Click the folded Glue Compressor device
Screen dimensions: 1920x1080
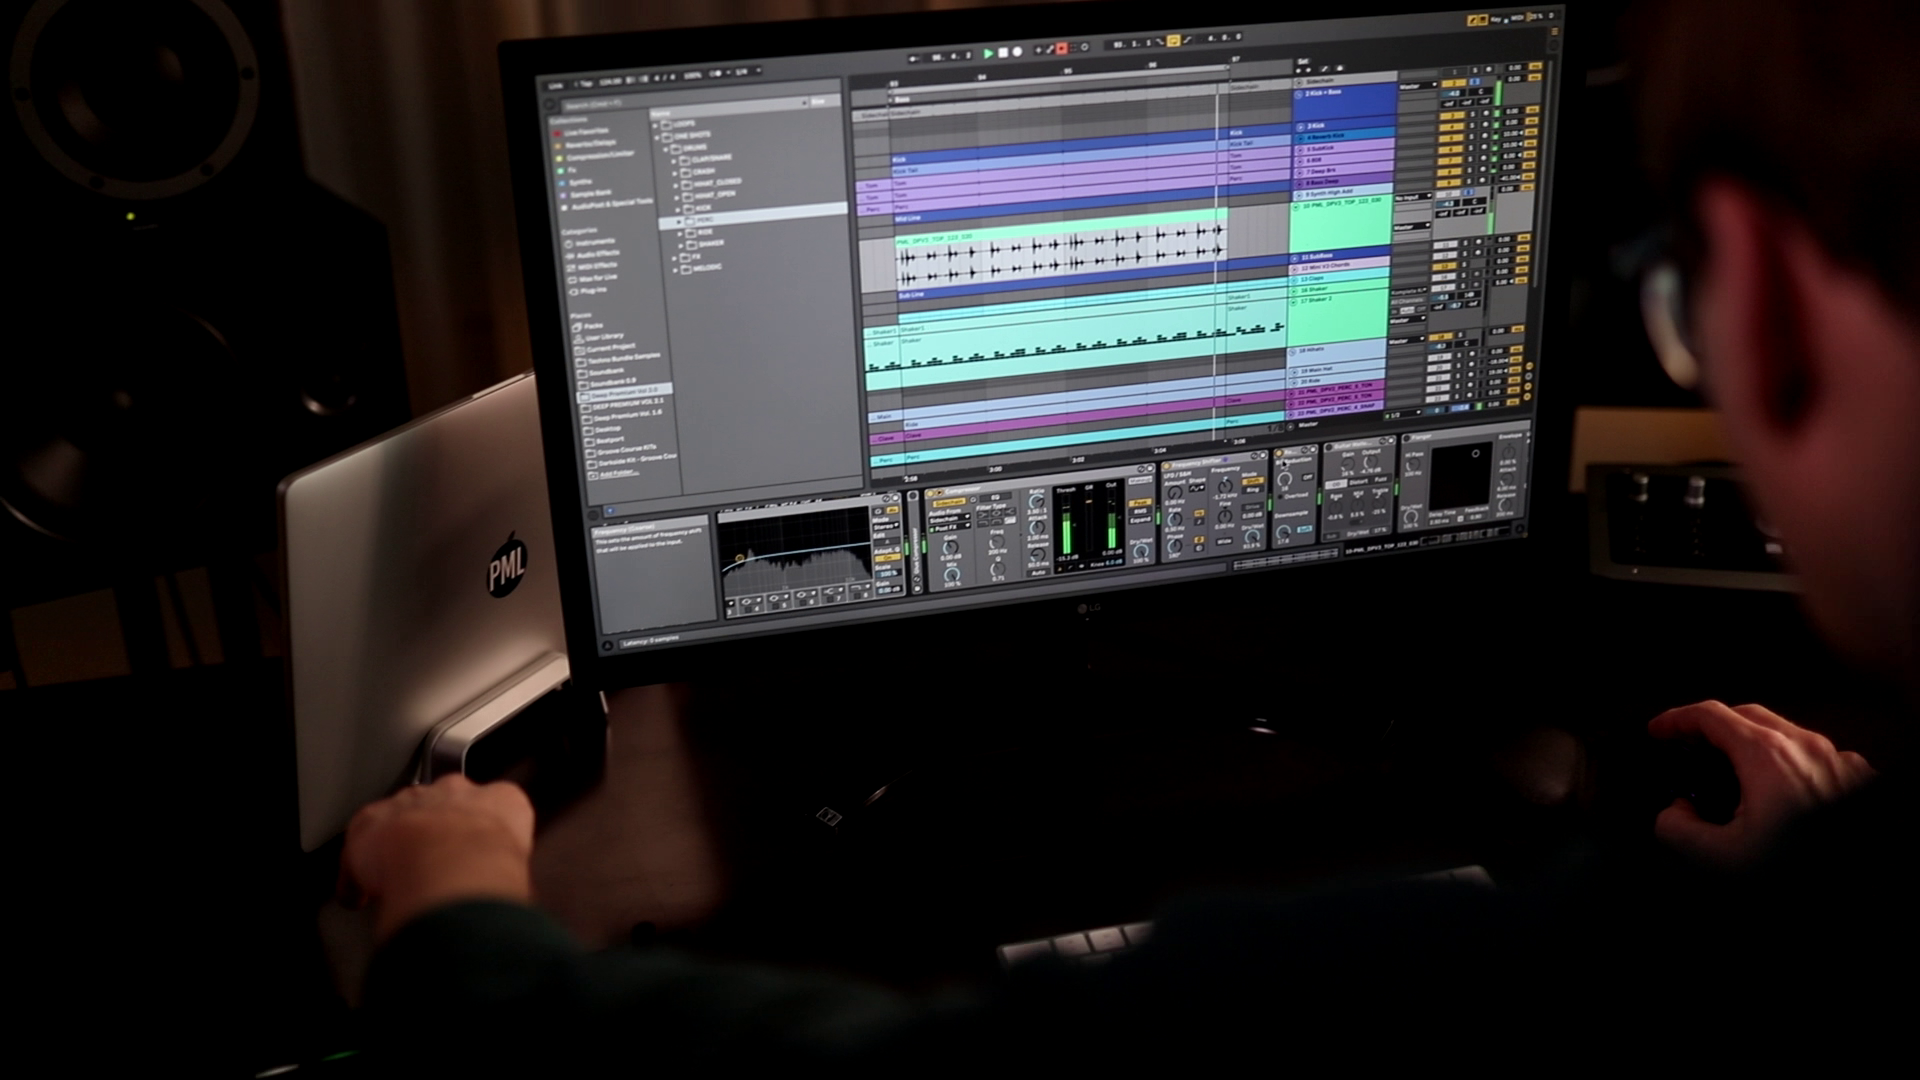tap(914, 542)
